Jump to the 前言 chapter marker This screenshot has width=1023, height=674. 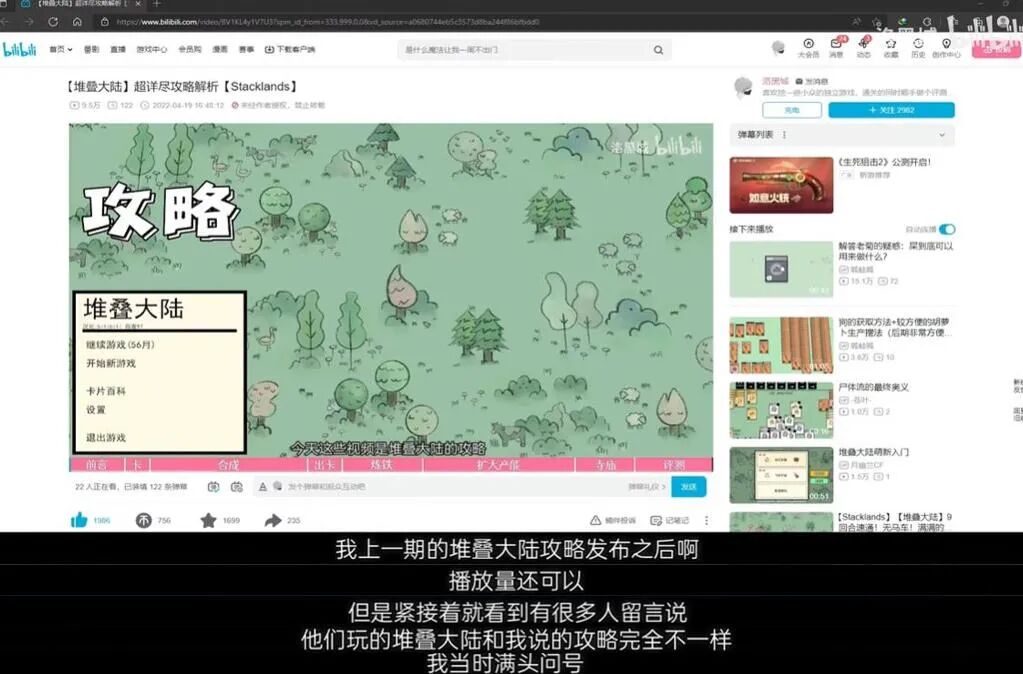pyautogui.click(x=97, y=465)
